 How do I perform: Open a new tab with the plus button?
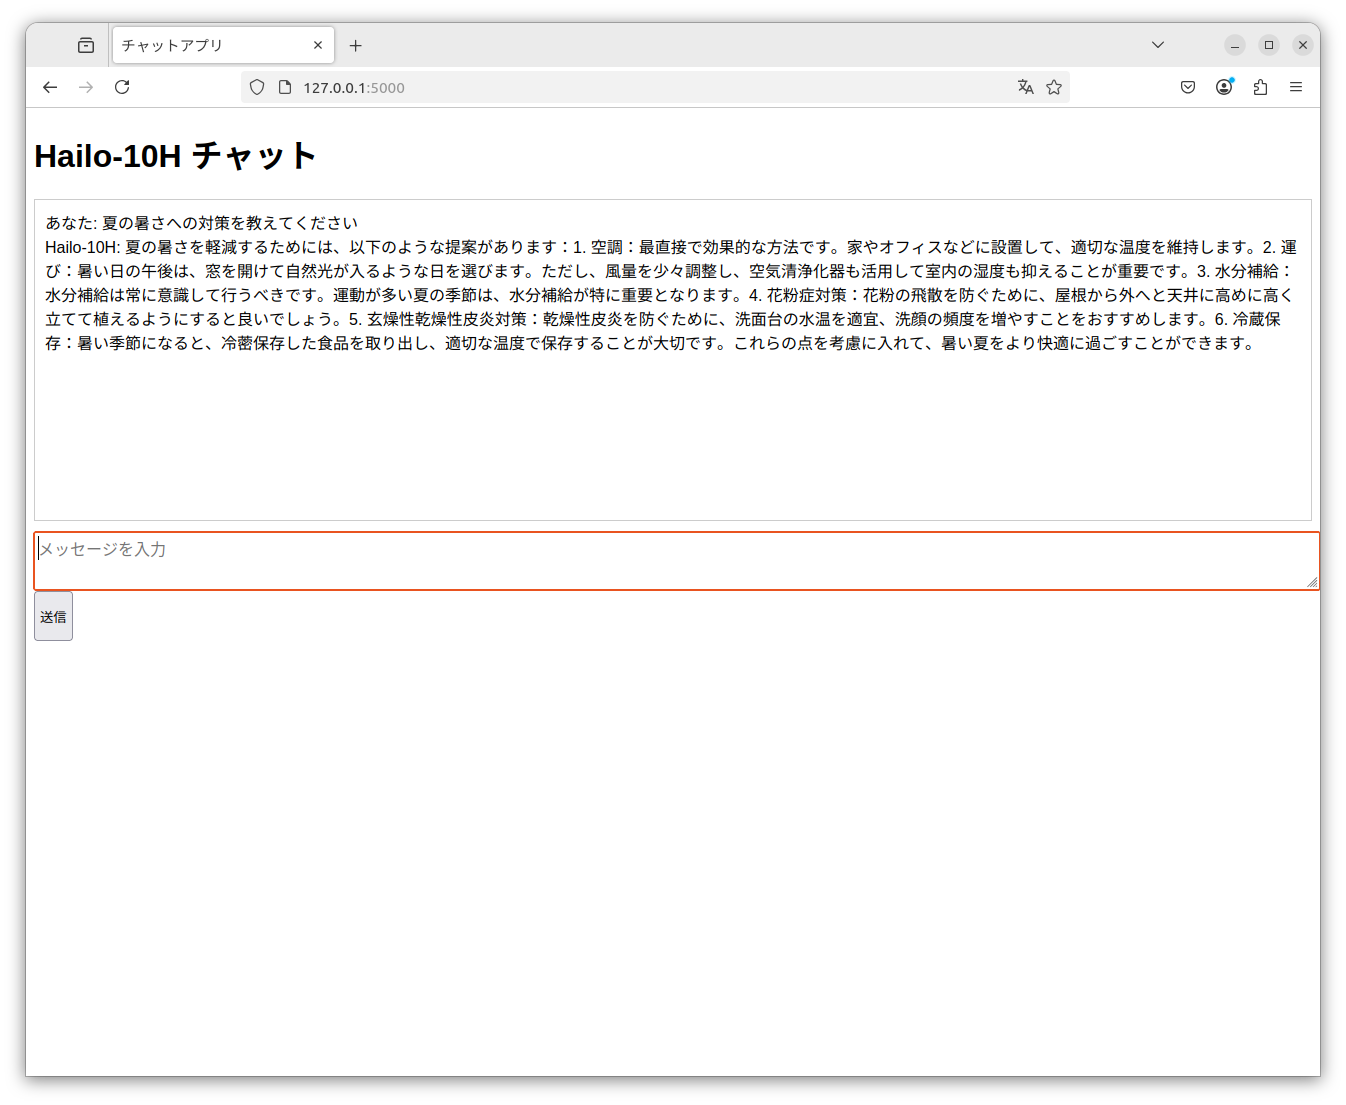click(x=355, y=45)
